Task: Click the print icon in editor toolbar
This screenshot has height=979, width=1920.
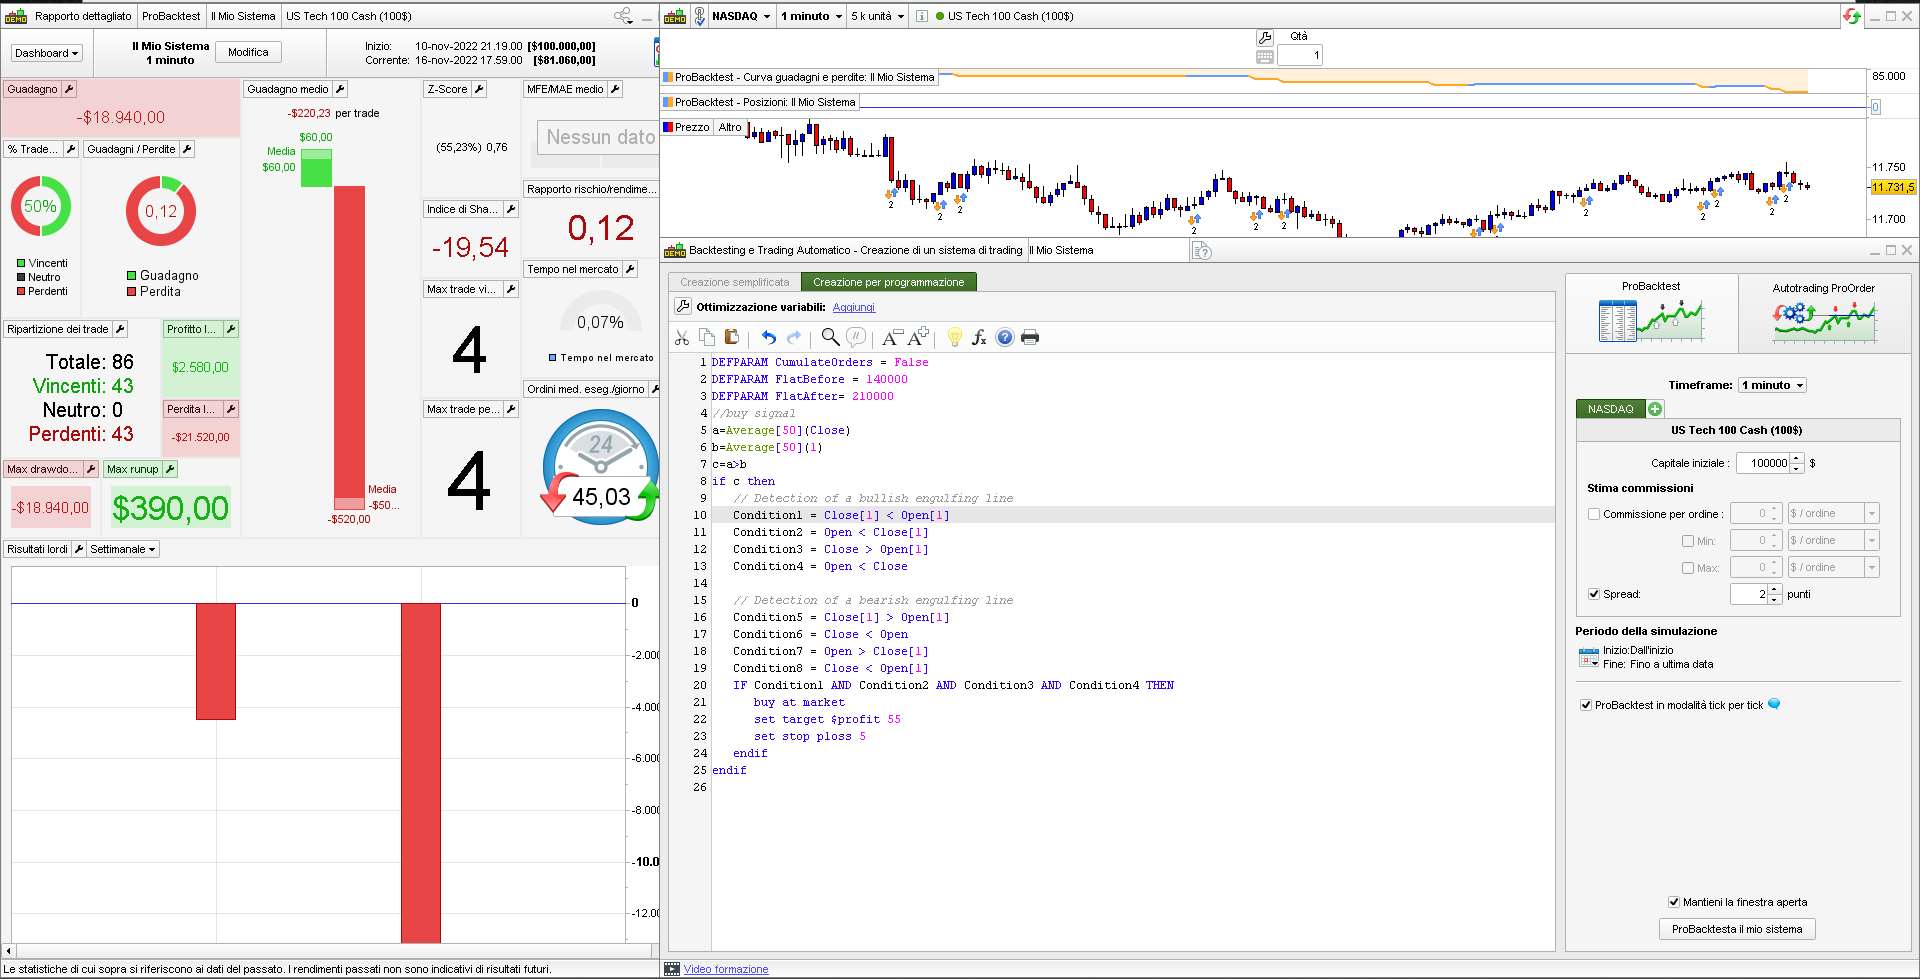Action: (1030, 338)
